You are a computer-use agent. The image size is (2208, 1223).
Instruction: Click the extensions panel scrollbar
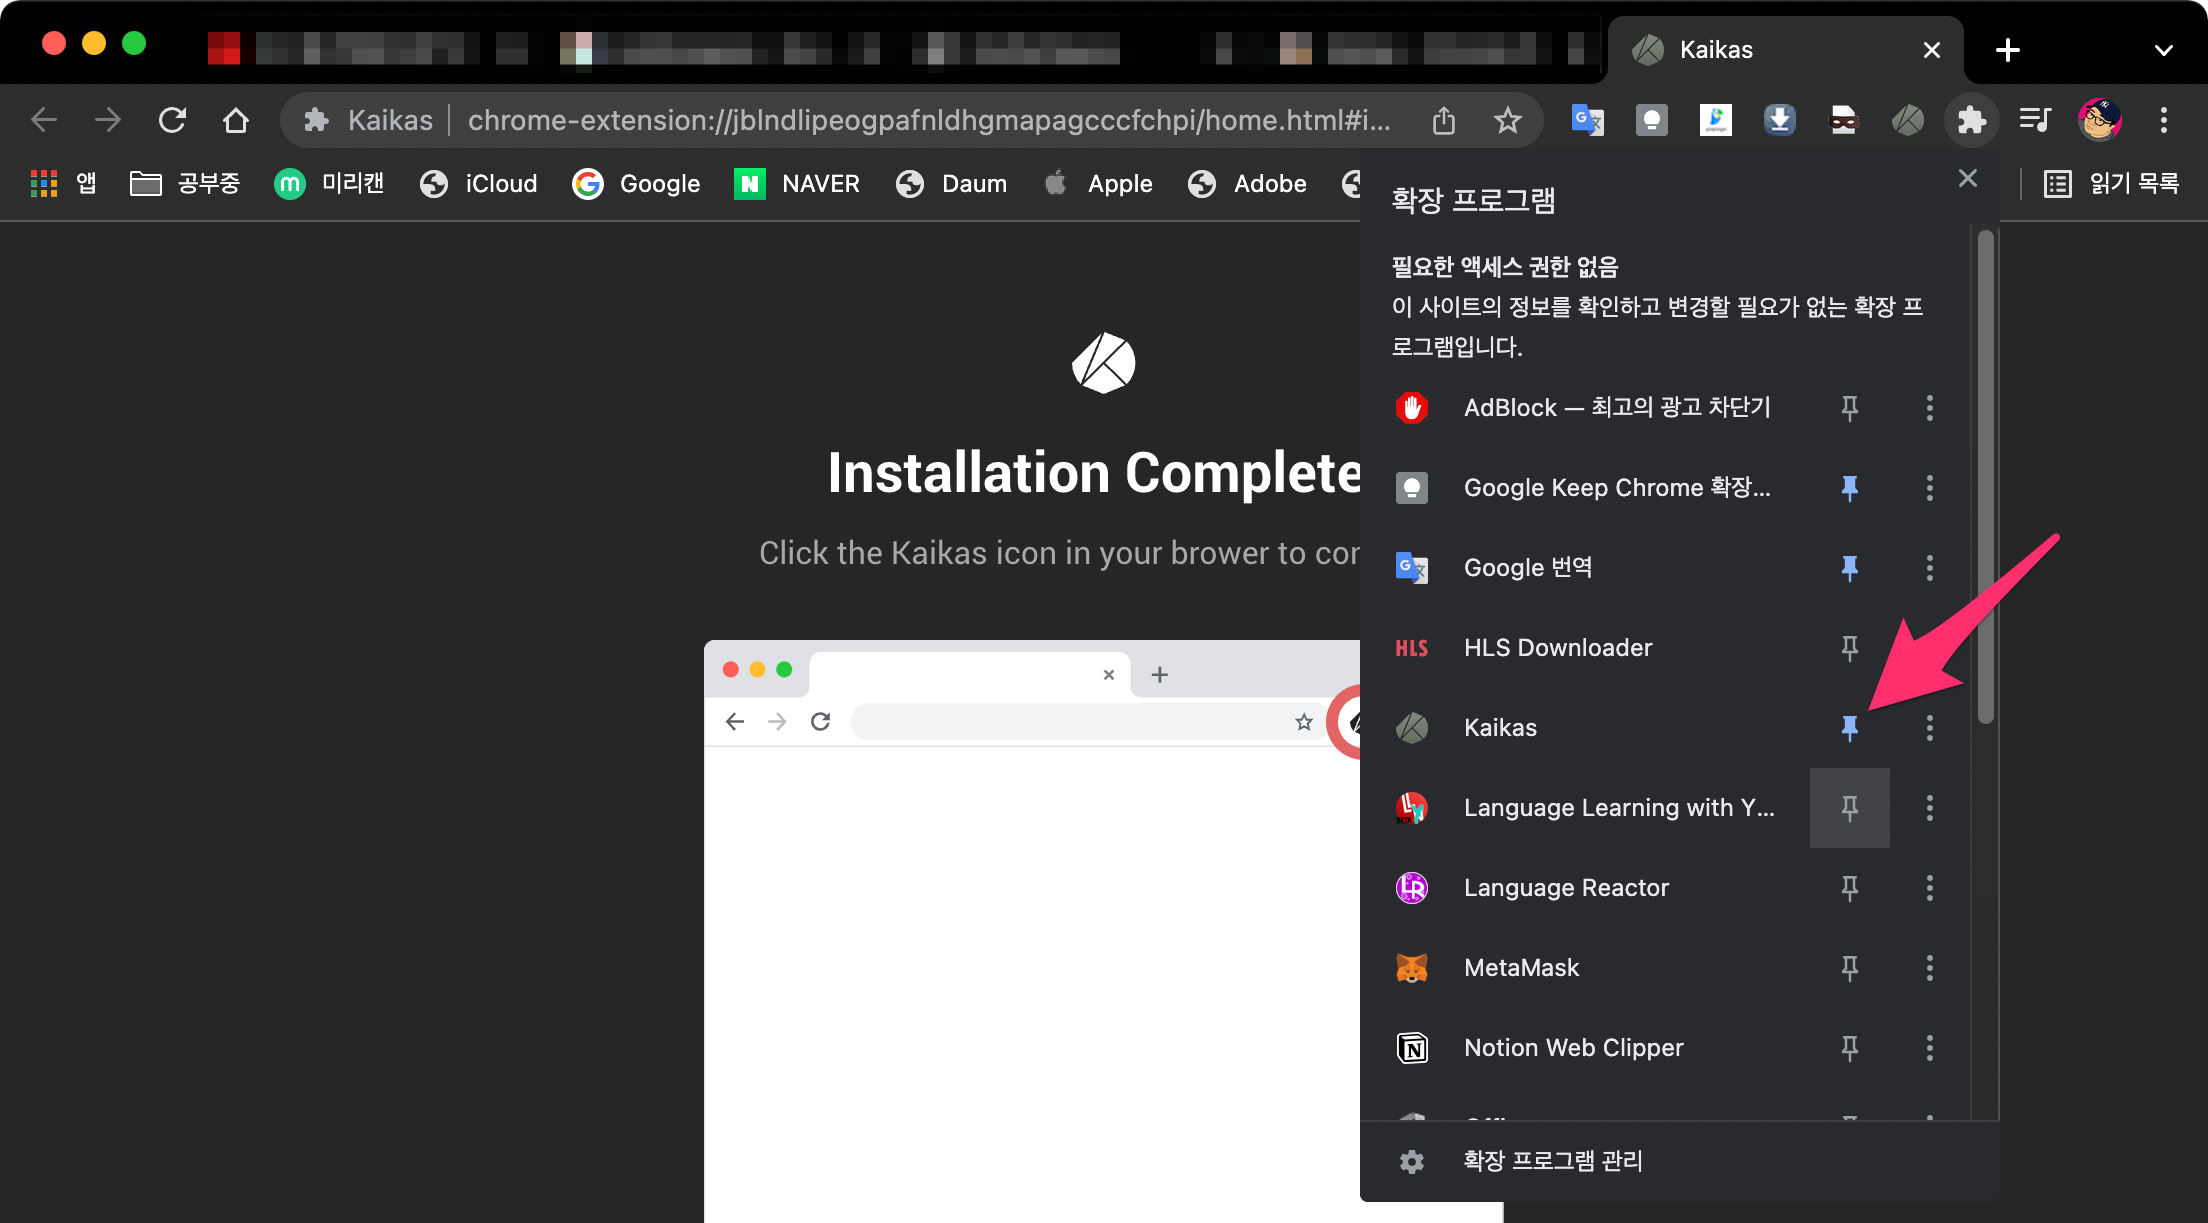tap(1985, 478)
